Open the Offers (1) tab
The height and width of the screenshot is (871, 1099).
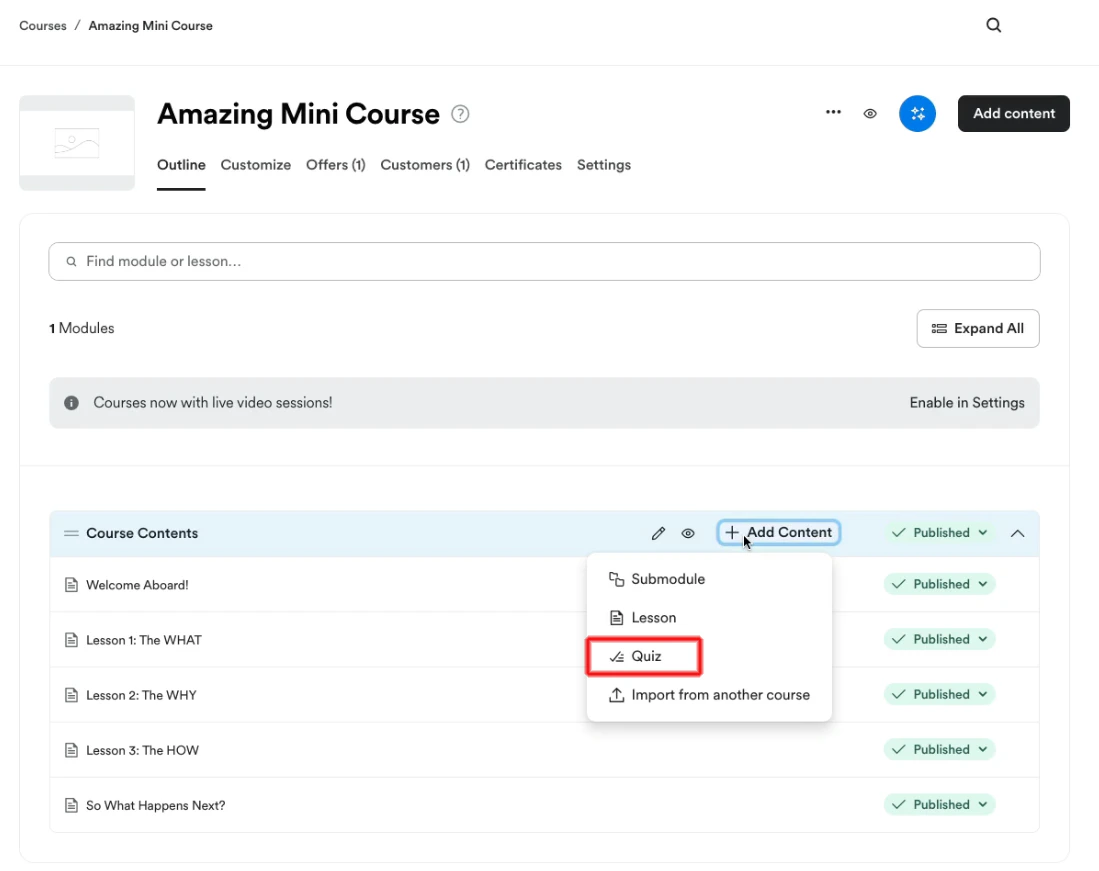click(x=336, y=165)
